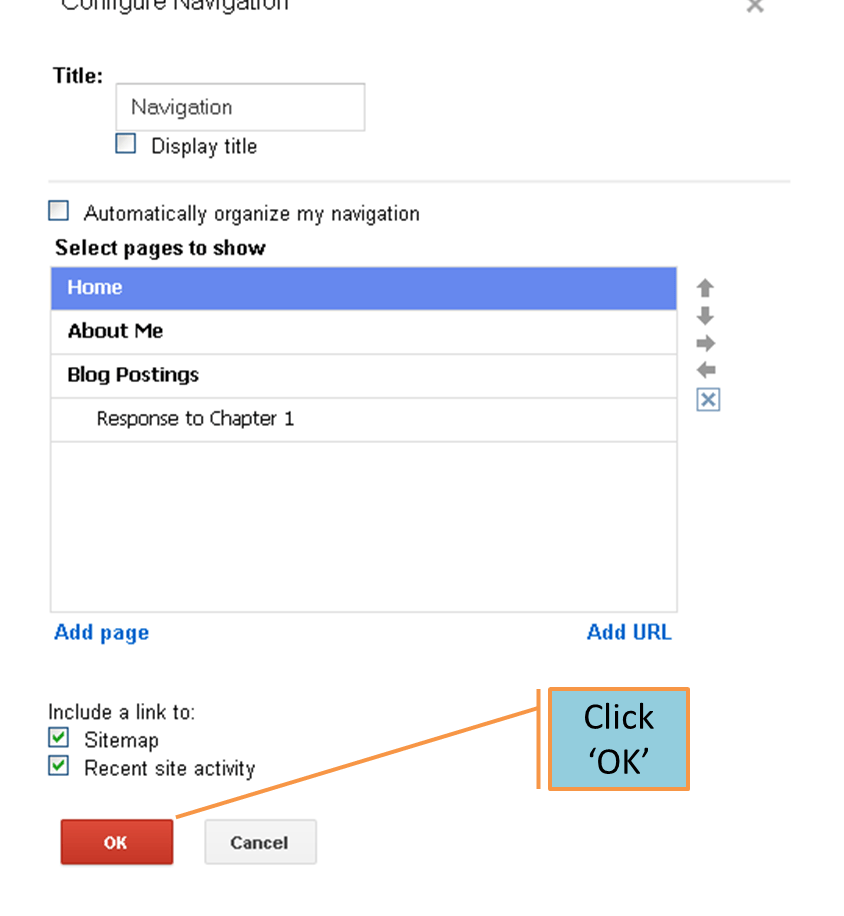Open the 'Add URL' link
This screenshot has height=916, width=844.
628,632
